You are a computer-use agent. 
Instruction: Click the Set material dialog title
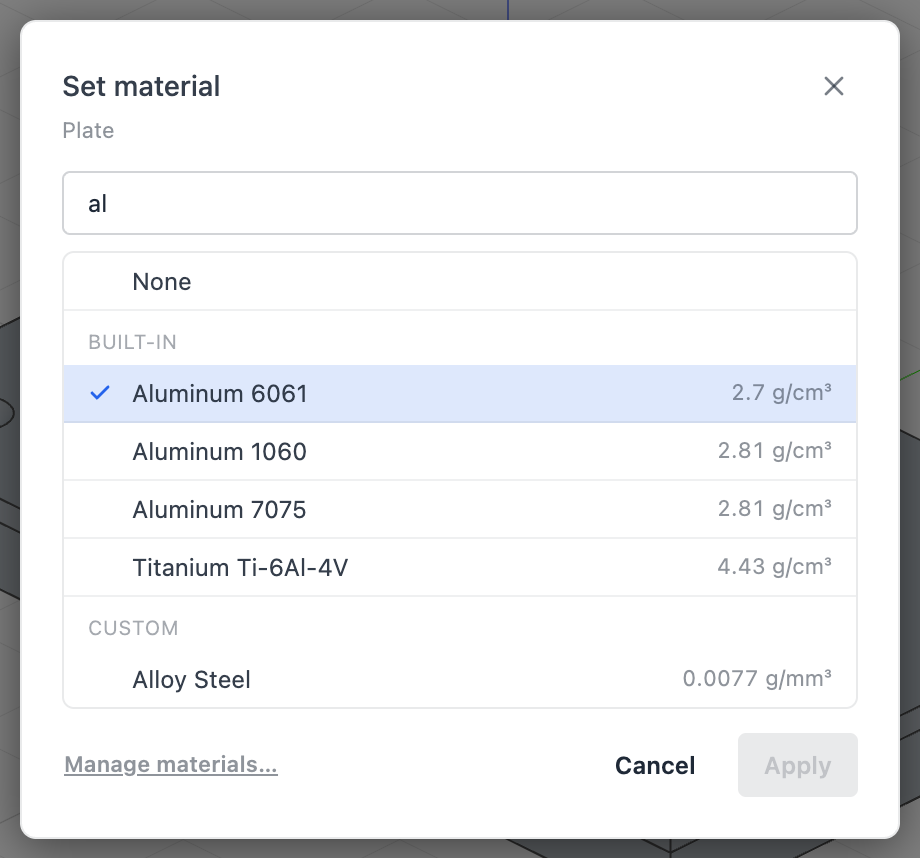pyautogui.click(x=141, y=86)
